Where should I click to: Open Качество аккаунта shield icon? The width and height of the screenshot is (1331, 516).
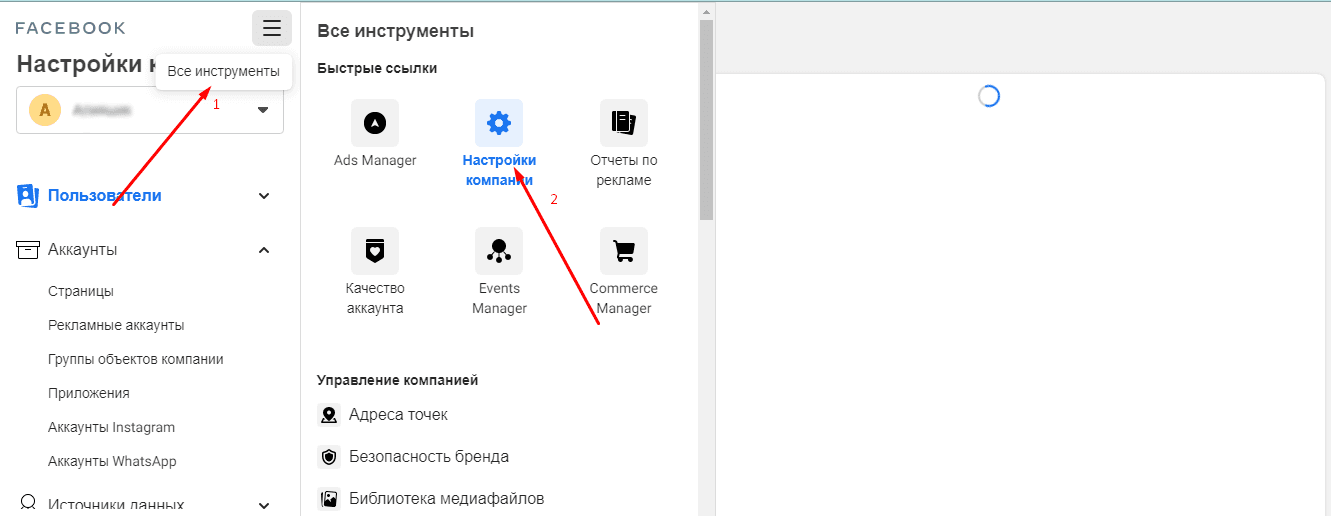pos(375,251)
